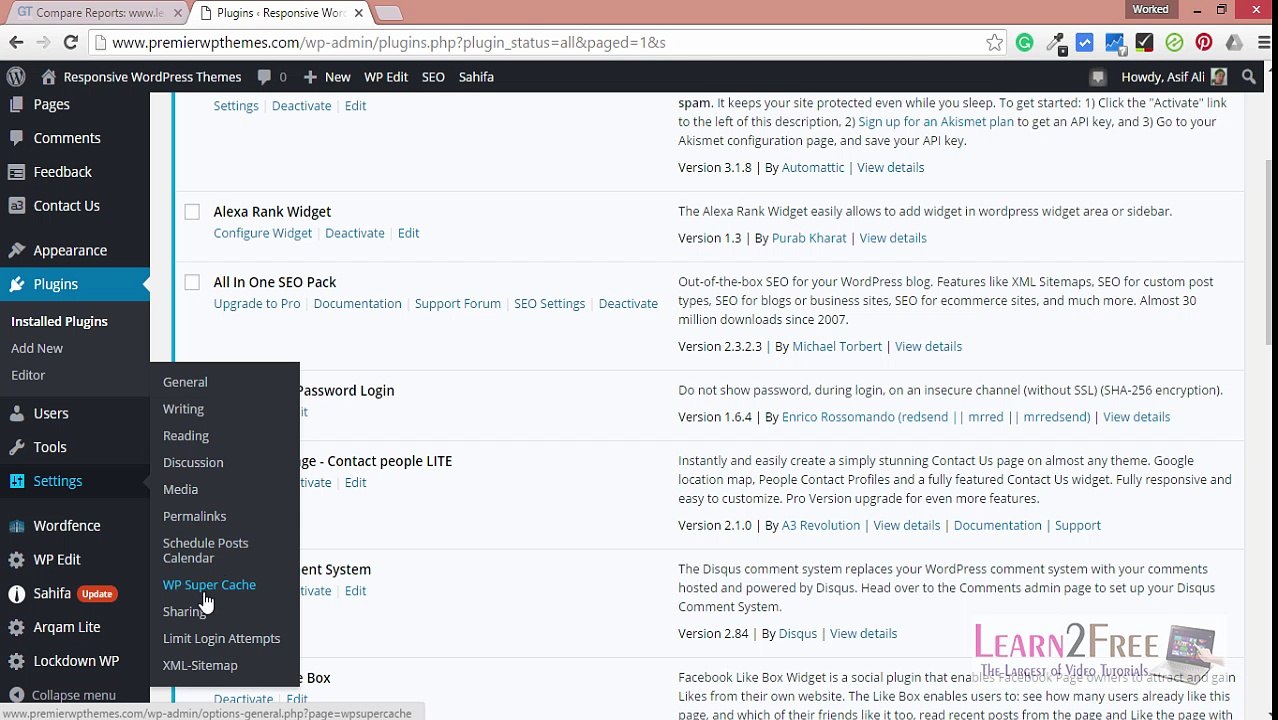1278x720 pixels.
Task: Open the Support Forum link
Action: [x=457, y=304]
